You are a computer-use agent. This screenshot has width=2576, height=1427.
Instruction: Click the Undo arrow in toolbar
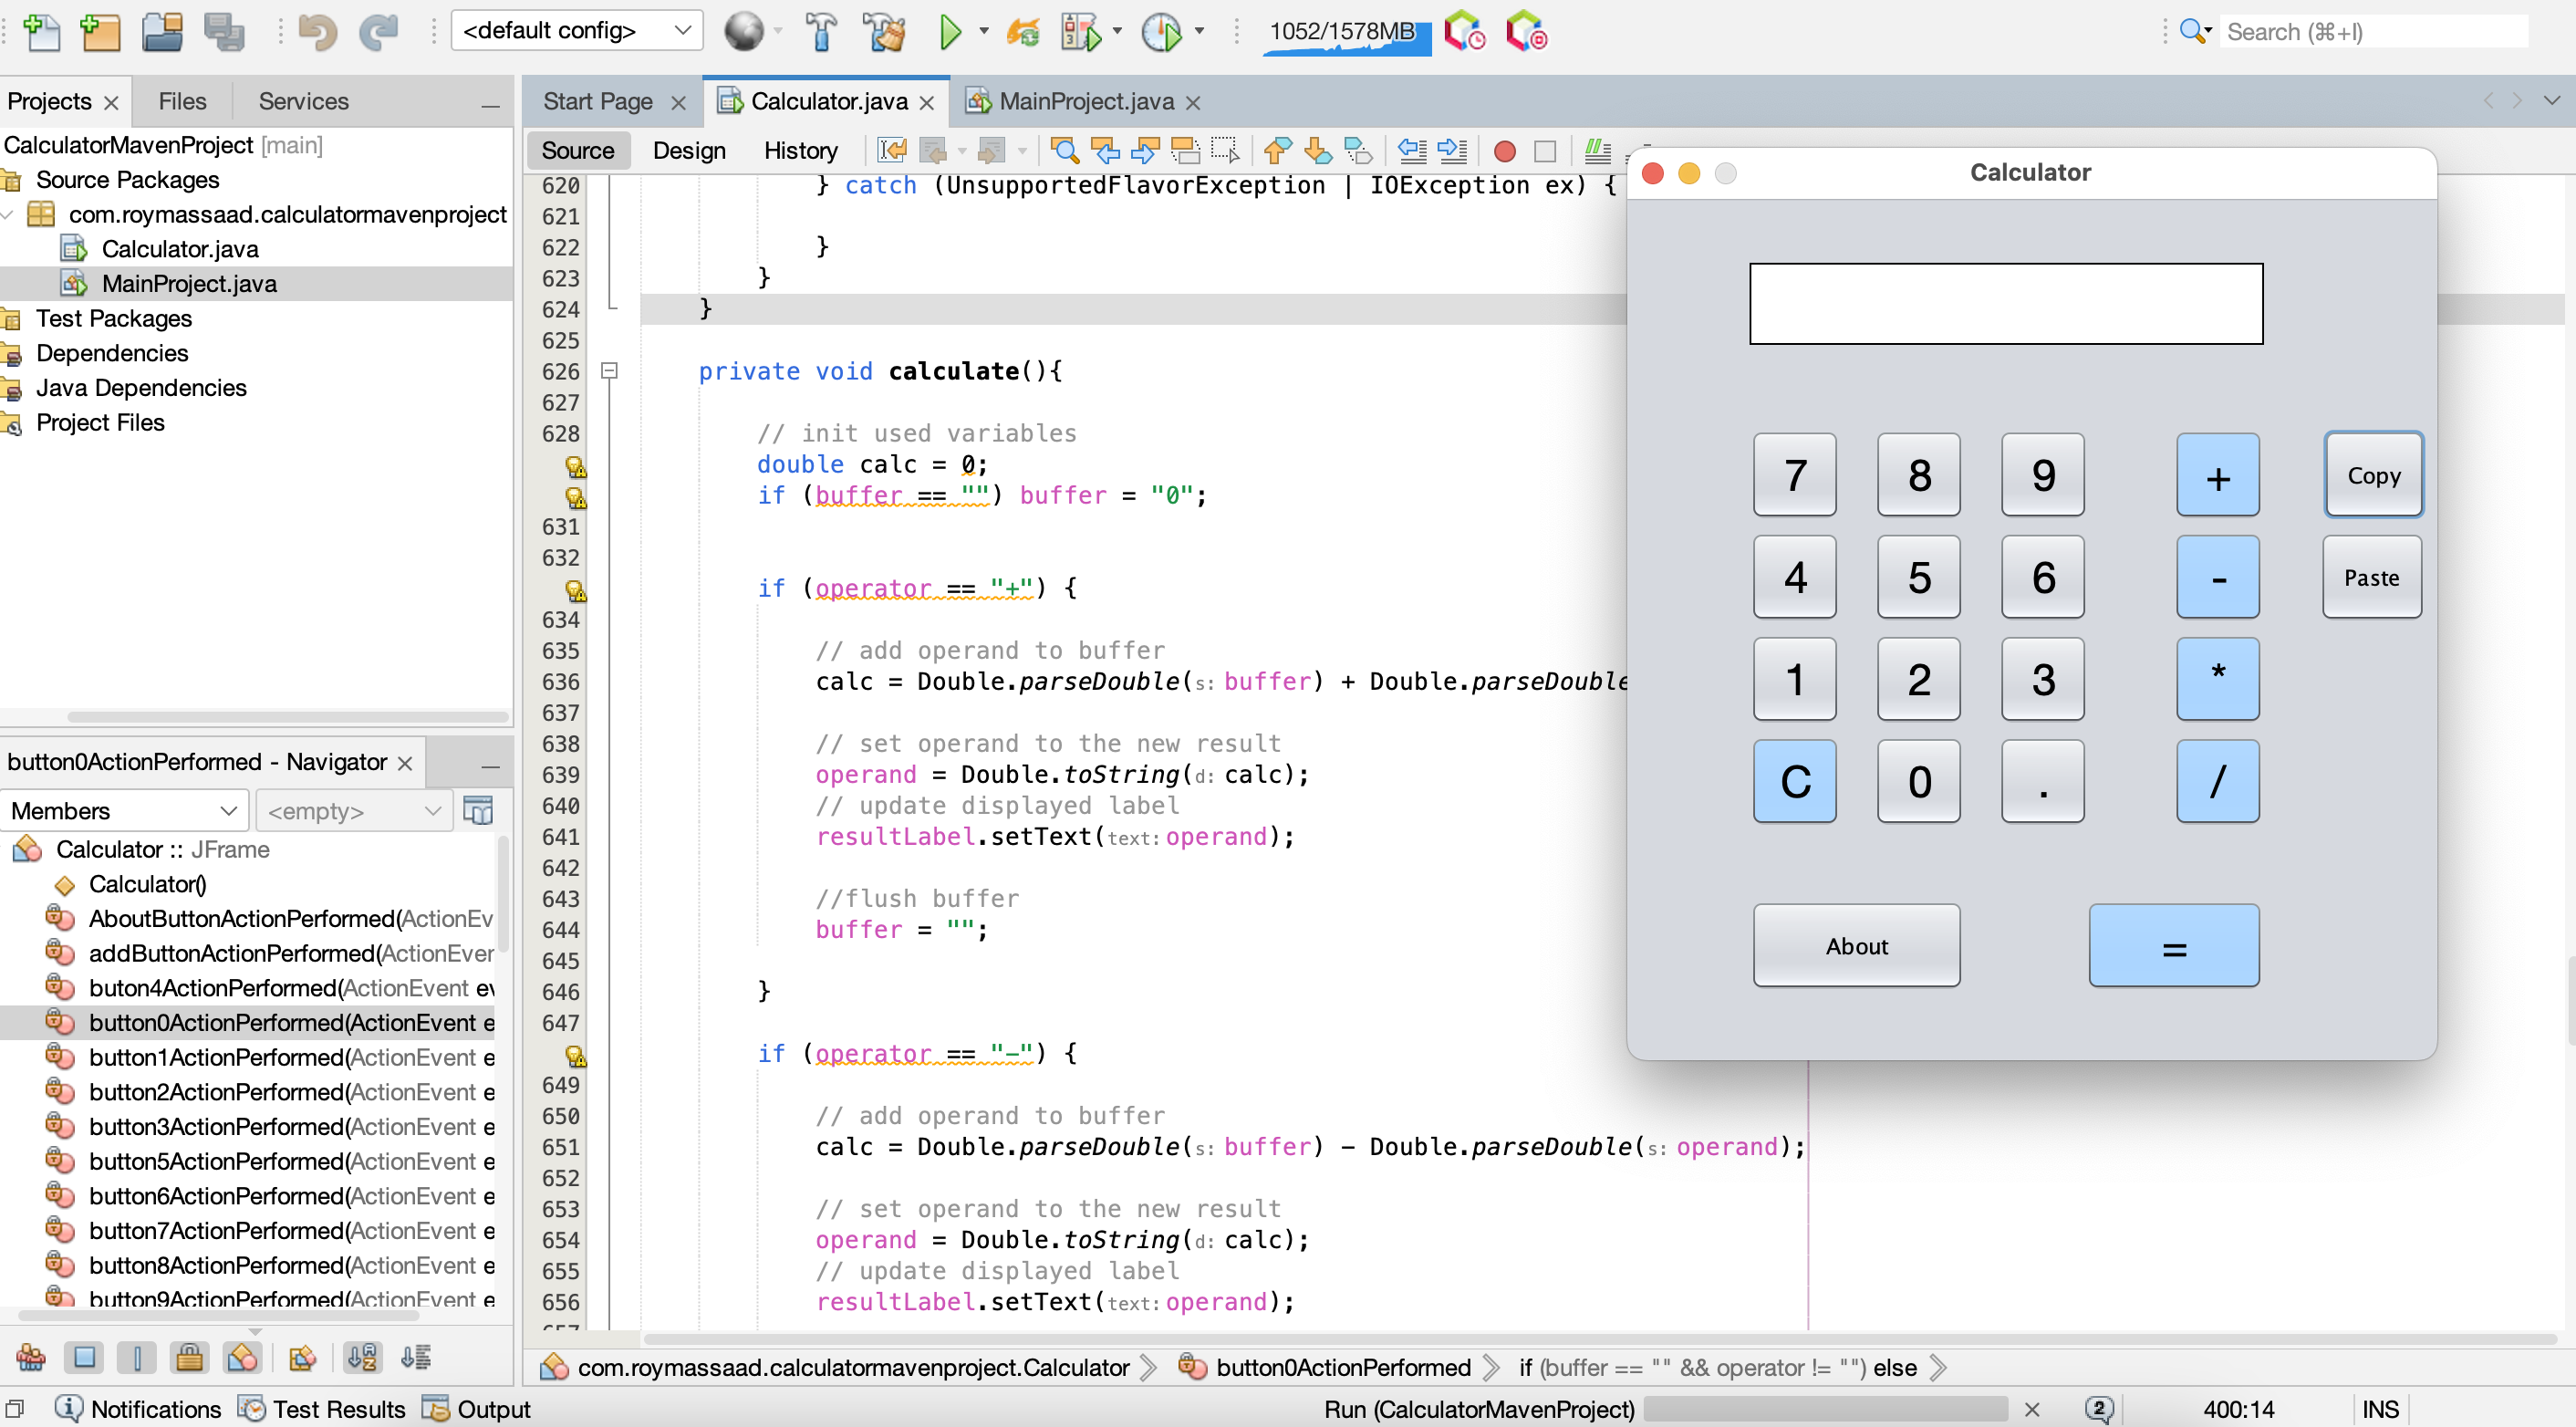(x=317, y=32)
